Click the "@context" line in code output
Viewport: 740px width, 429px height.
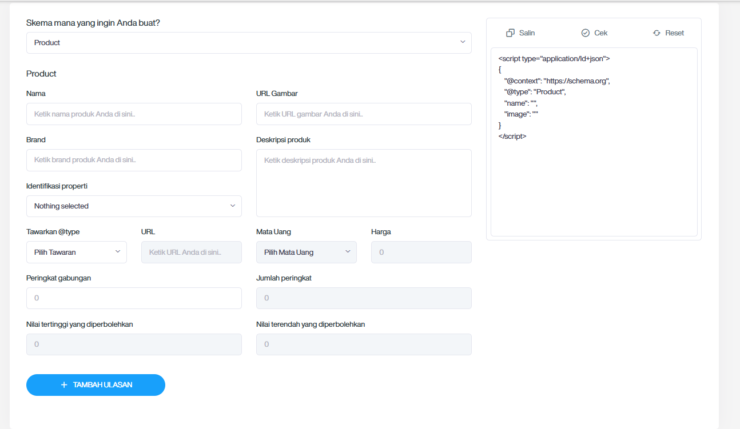557,81
